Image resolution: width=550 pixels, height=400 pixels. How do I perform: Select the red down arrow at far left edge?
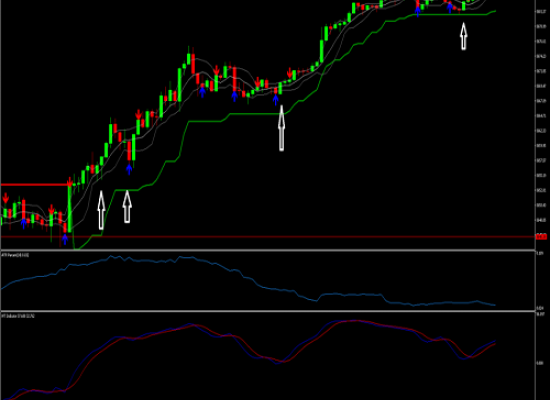click(x=6, y=198)
